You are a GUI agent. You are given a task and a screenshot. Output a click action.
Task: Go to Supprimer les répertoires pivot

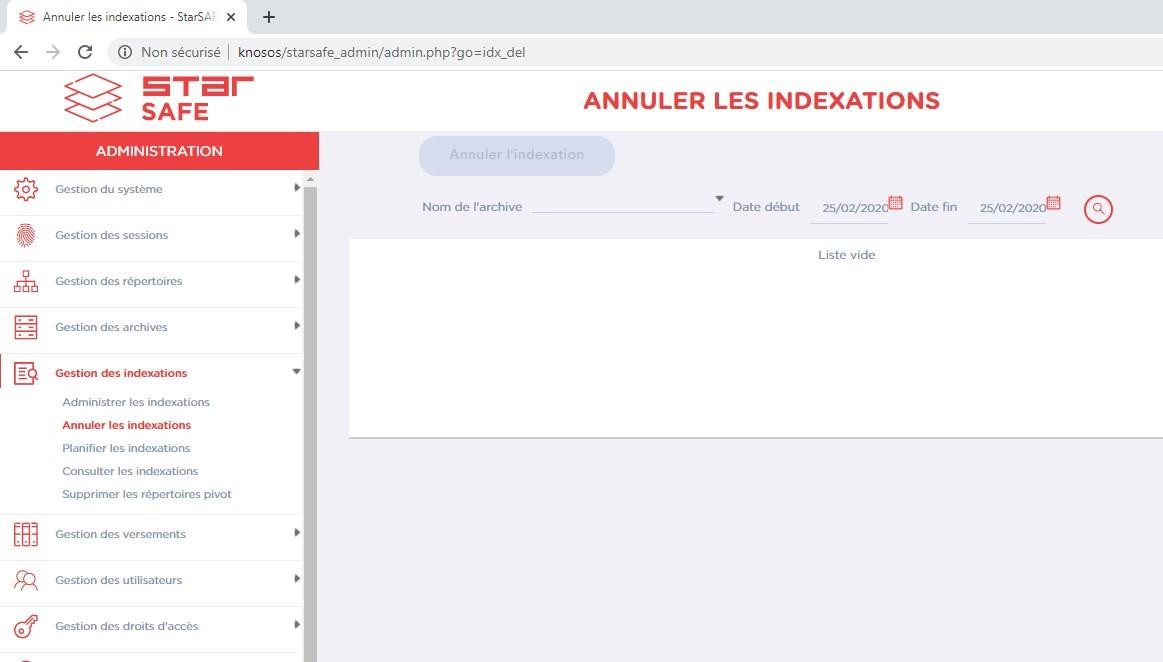click(147, 494)
